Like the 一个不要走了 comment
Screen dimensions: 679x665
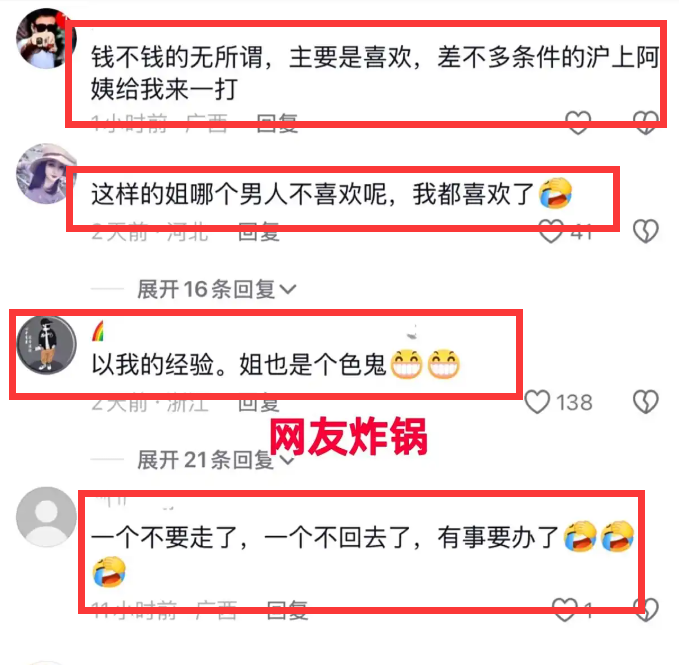(565, 610)
